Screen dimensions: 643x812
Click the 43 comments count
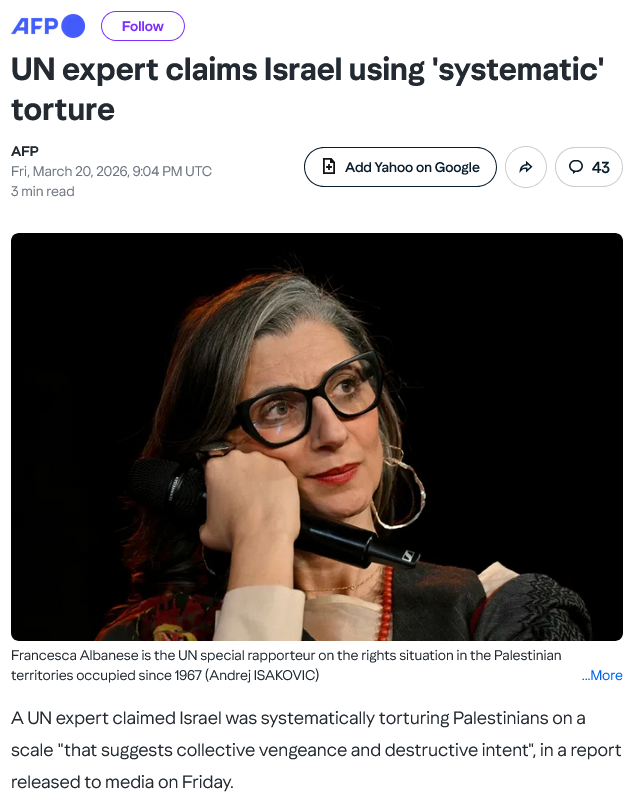[601, 167]
